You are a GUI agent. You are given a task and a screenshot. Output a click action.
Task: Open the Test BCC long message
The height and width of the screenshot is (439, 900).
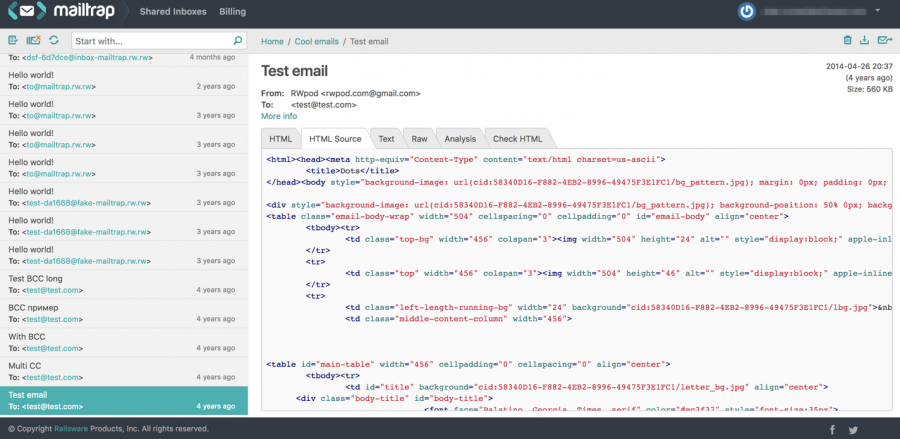point(124,285)
